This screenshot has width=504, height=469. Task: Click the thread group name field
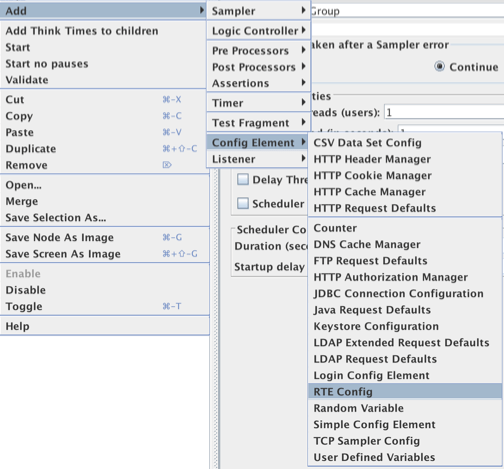point(407,11)
